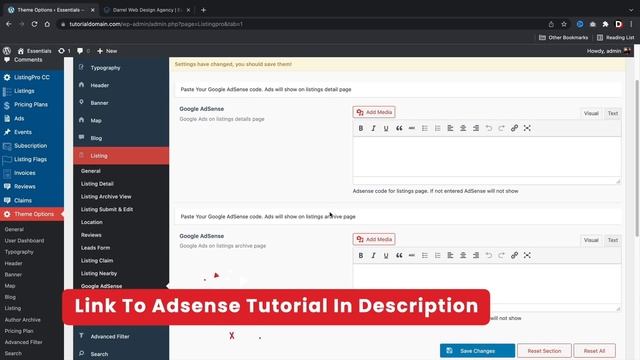The height and width of the screenshot is (360, 640).
Task: Click Reset All button
Action: point(594,351)
